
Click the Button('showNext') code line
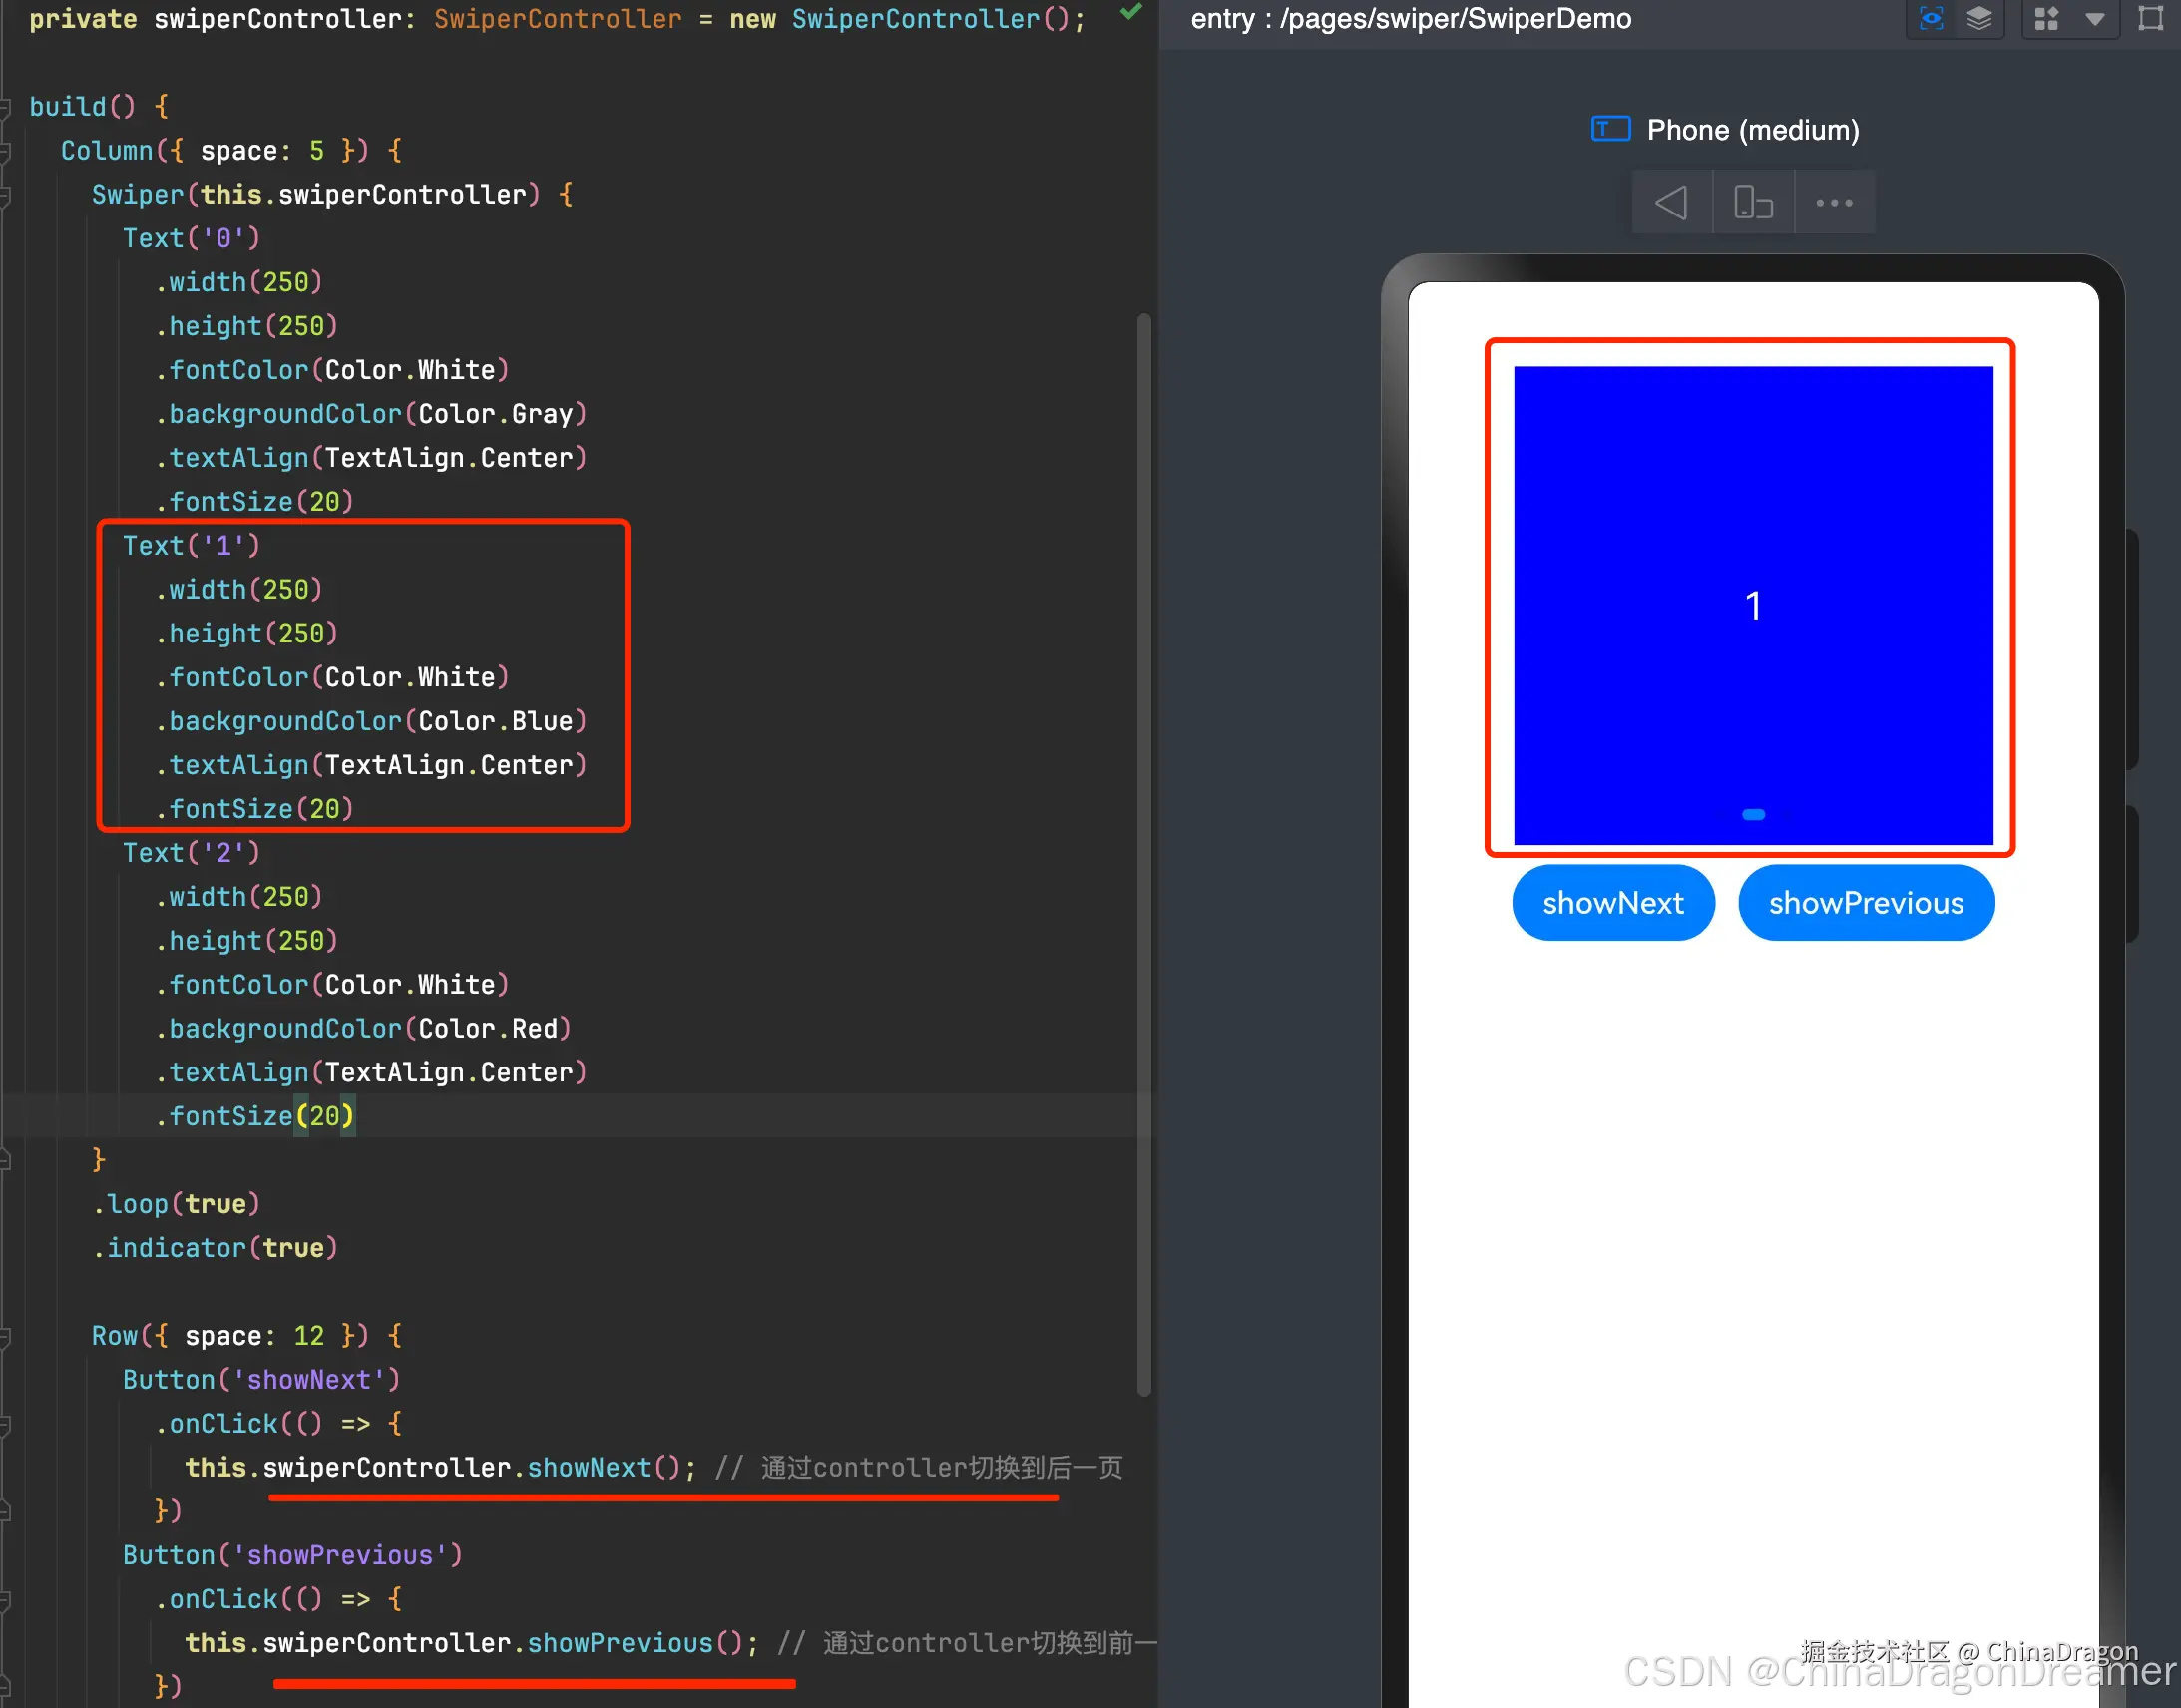[261, 1380]
